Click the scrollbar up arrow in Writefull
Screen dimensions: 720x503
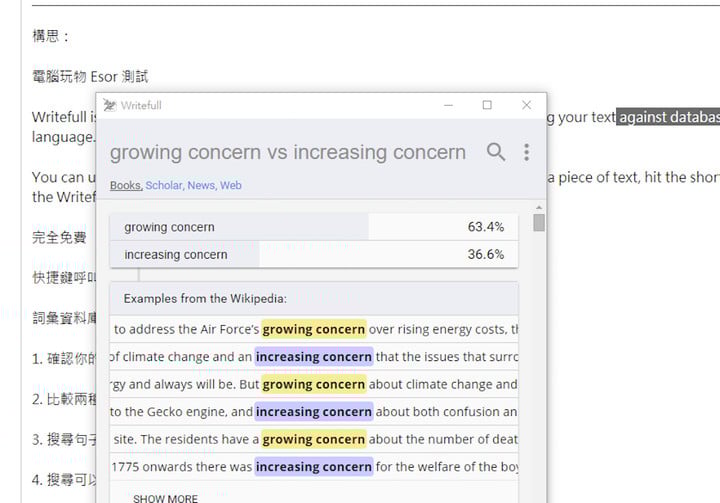coord(539,208)
